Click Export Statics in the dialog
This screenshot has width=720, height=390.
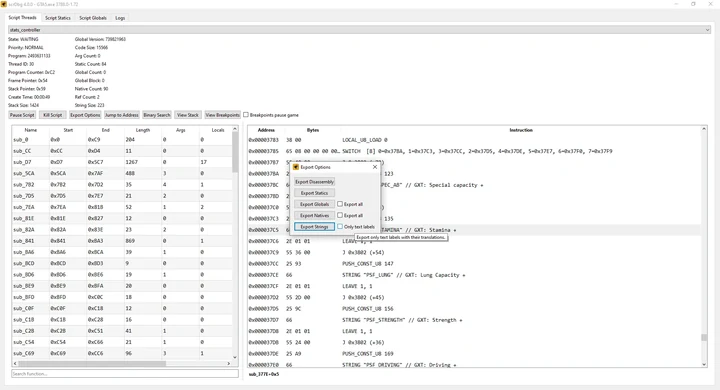(x=315, y=193)
